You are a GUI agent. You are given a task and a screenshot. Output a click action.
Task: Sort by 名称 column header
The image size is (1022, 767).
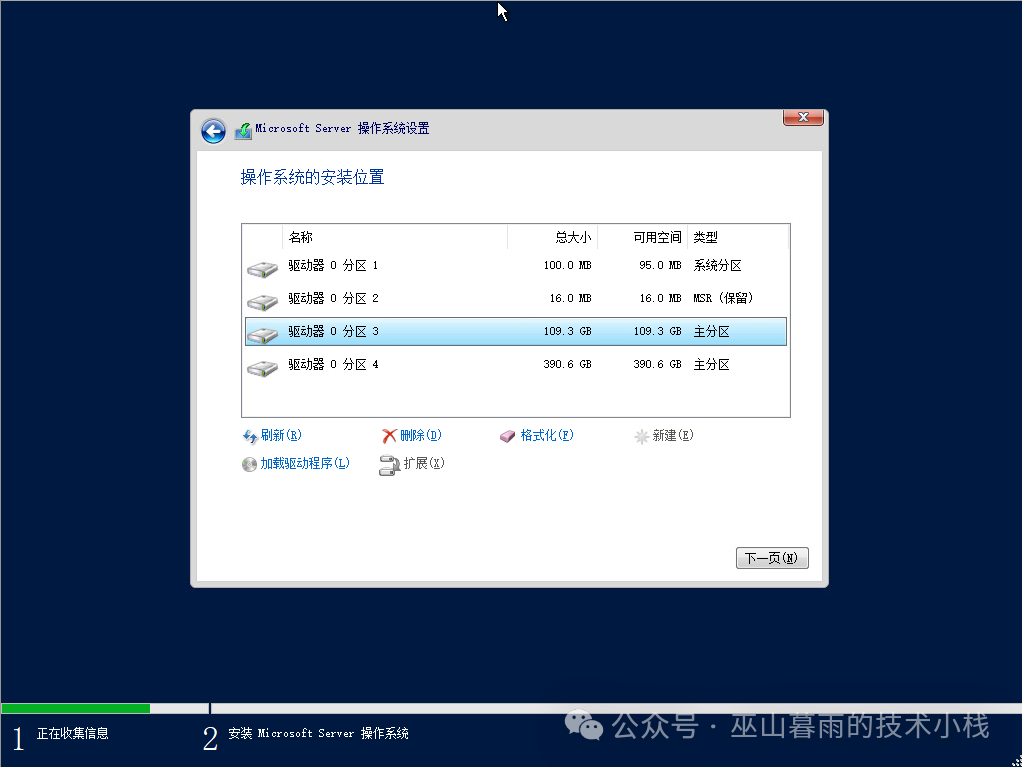395,238
